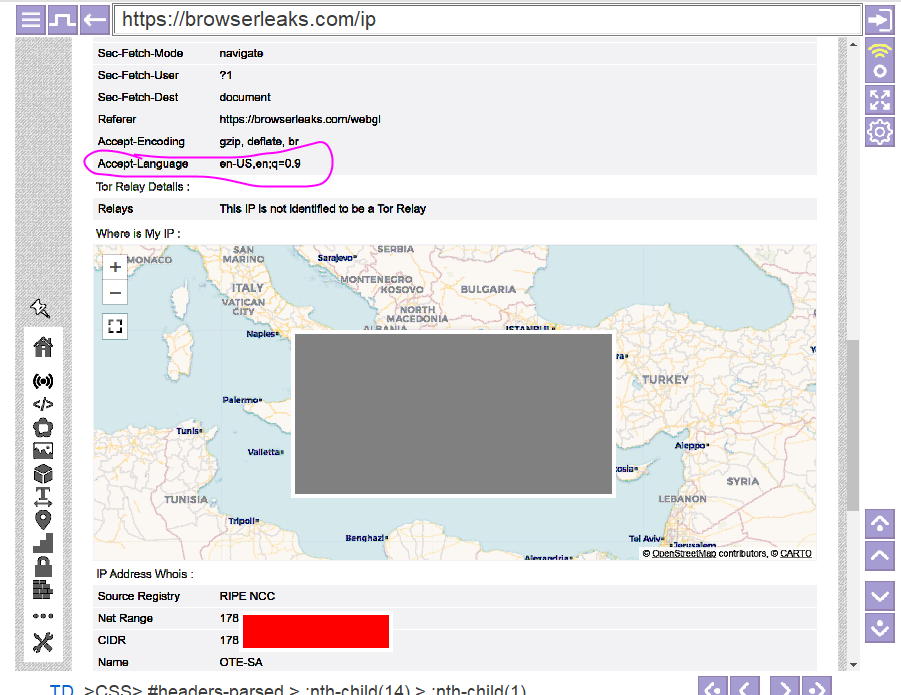The image size is (901, 695).
Task: Click the location pin icon in sidebar
Action: tap(43, 520)
